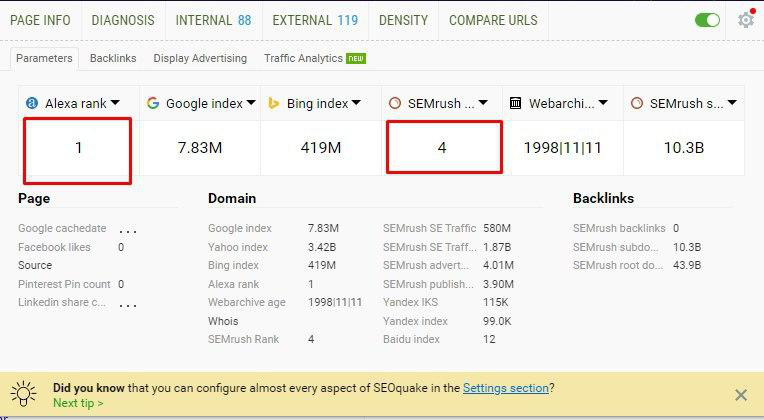
Task: Click the Yahoo index value 3.42B
Action: point(322,247)
